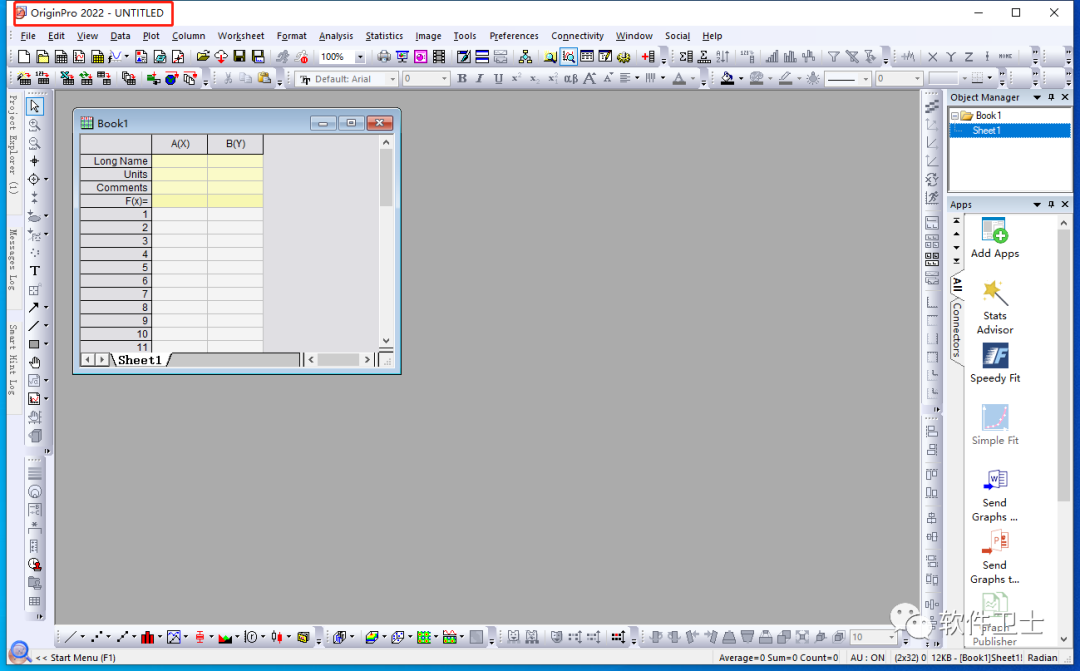Open the zoom 100% dropdown
The image size is (1080, 671).
360,56
